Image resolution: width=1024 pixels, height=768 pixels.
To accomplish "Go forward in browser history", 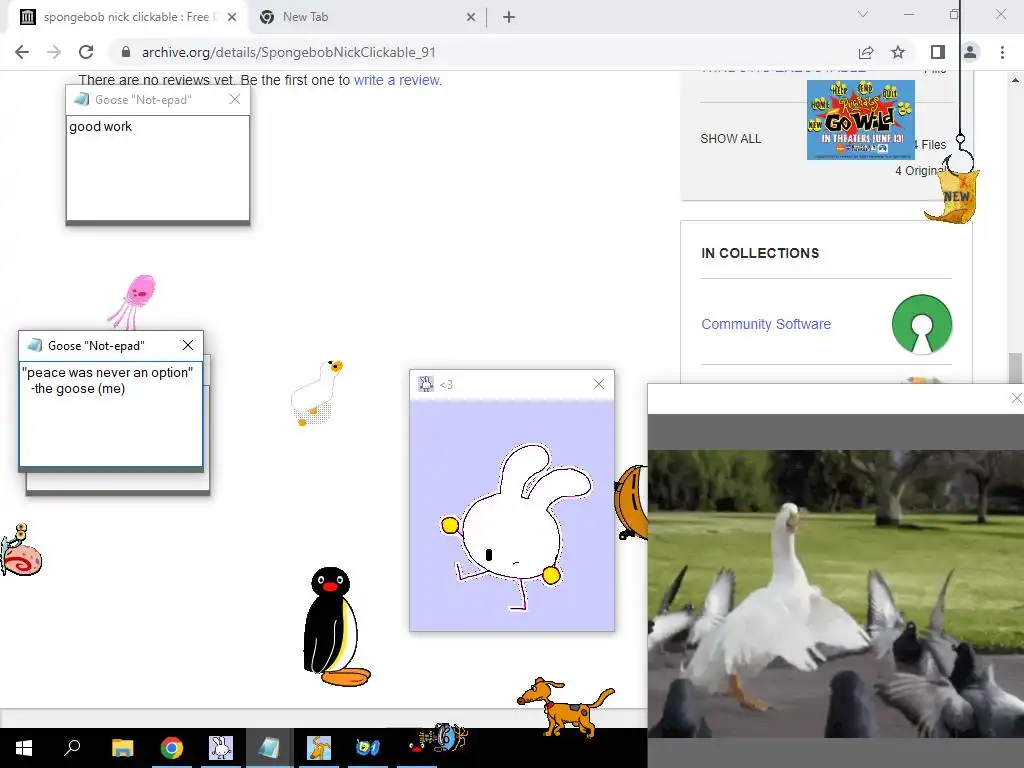I will (x=54, y=52).
